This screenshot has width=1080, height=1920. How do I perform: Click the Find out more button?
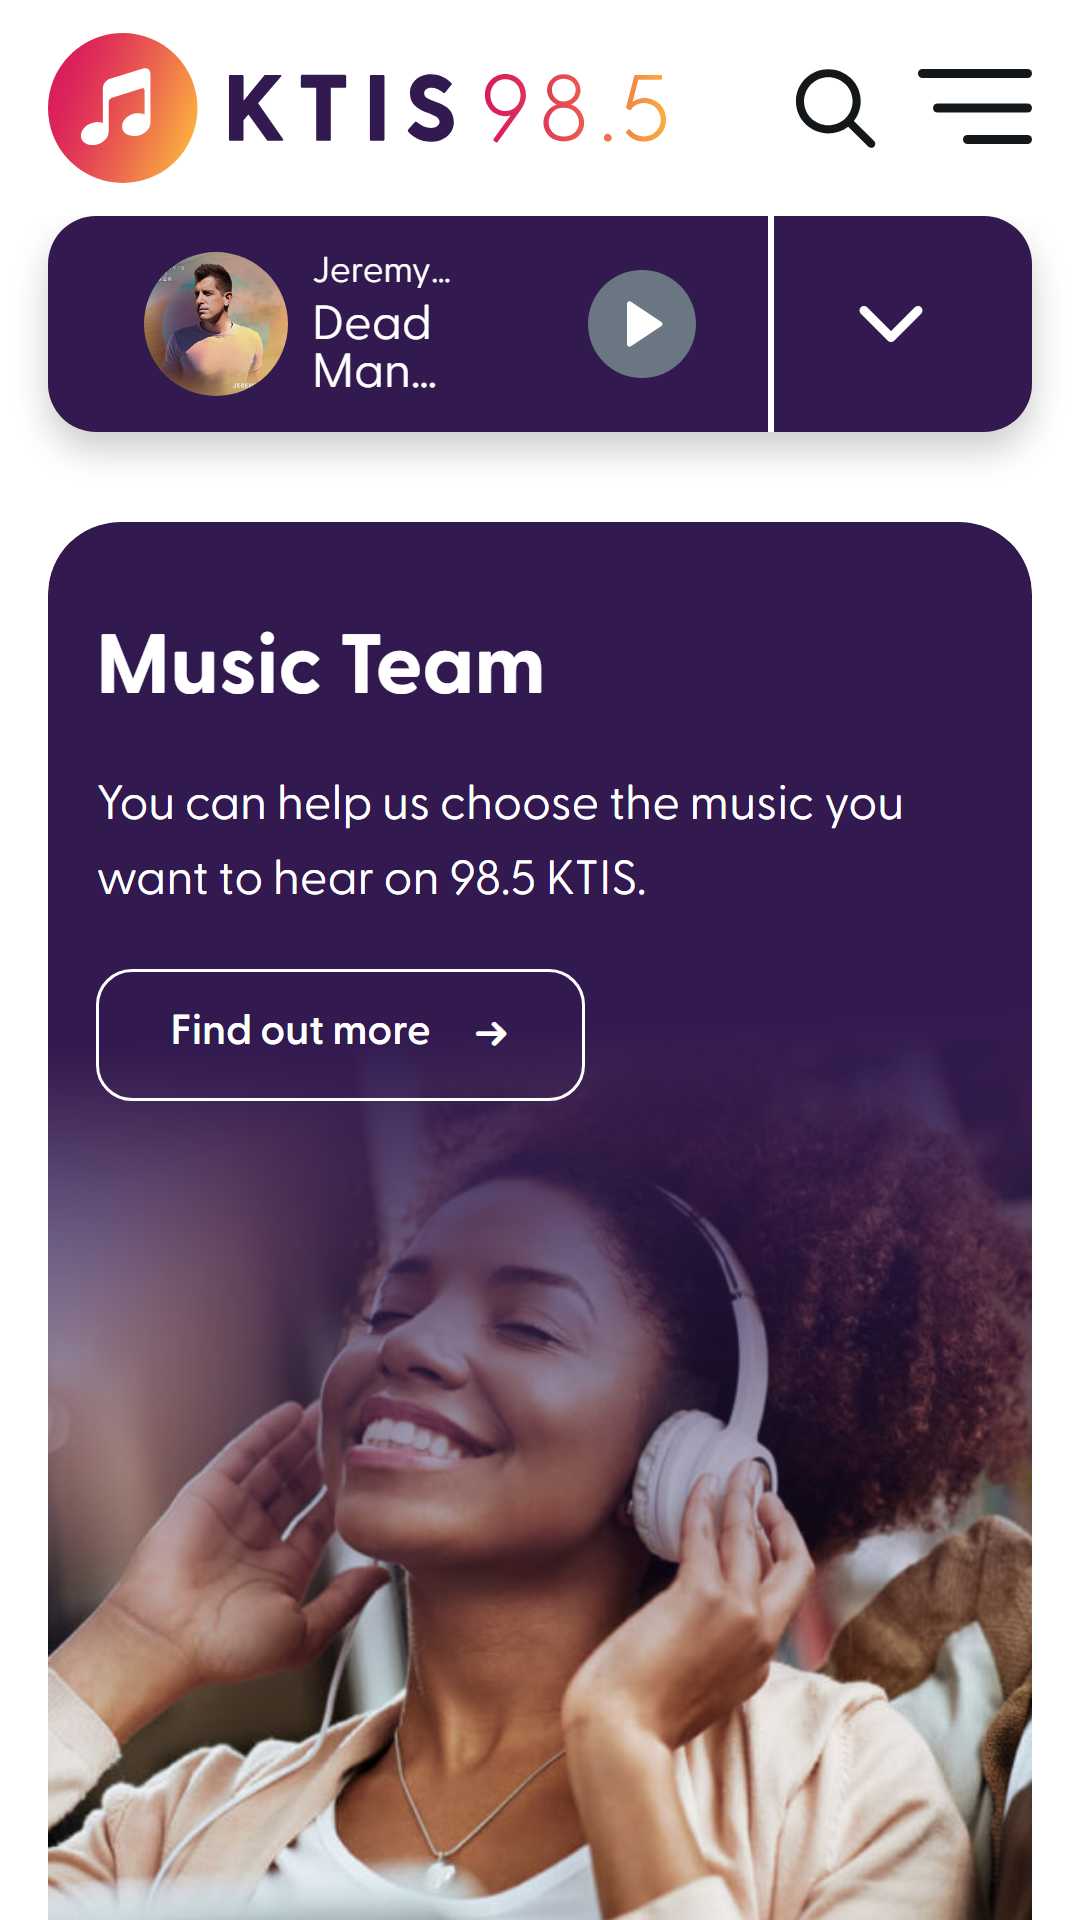(340, 1035)
